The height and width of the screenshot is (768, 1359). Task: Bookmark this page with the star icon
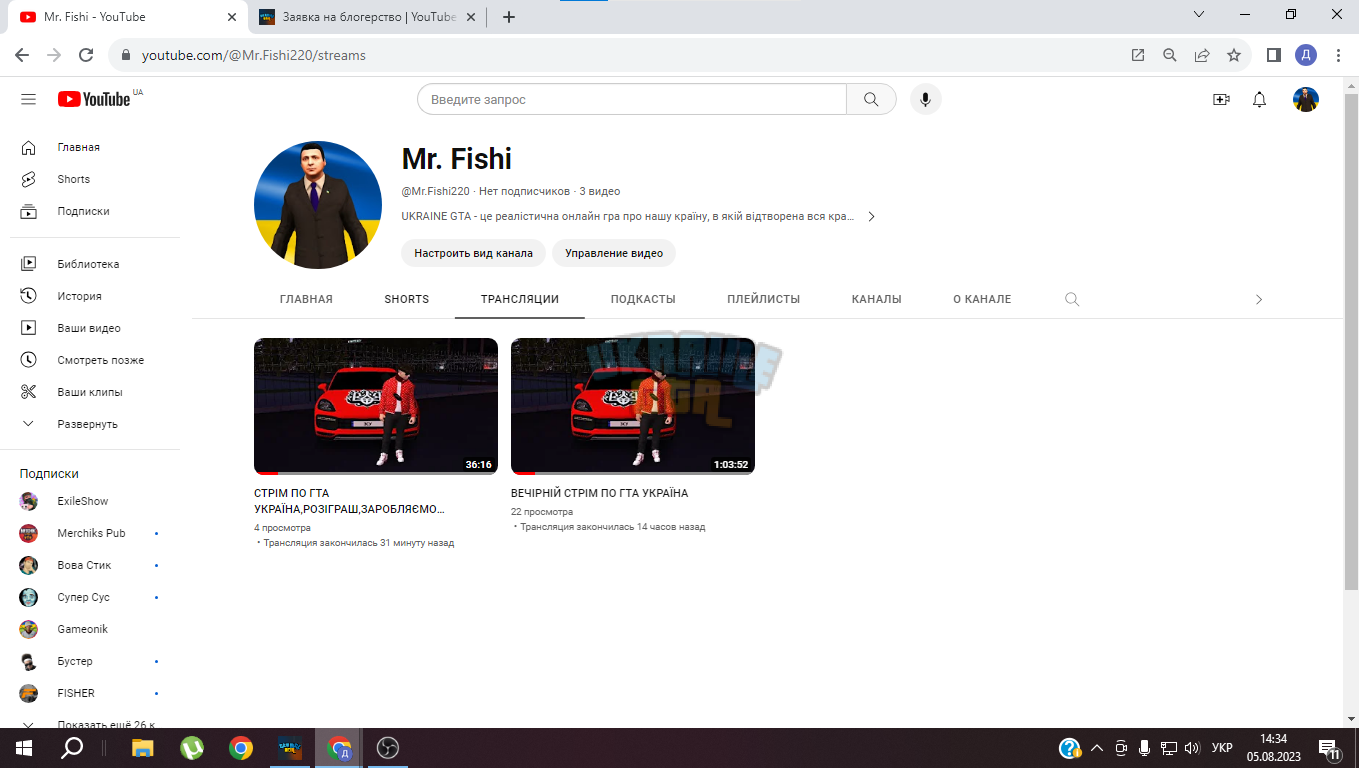pyautogui.click(x=1234, y=55)
